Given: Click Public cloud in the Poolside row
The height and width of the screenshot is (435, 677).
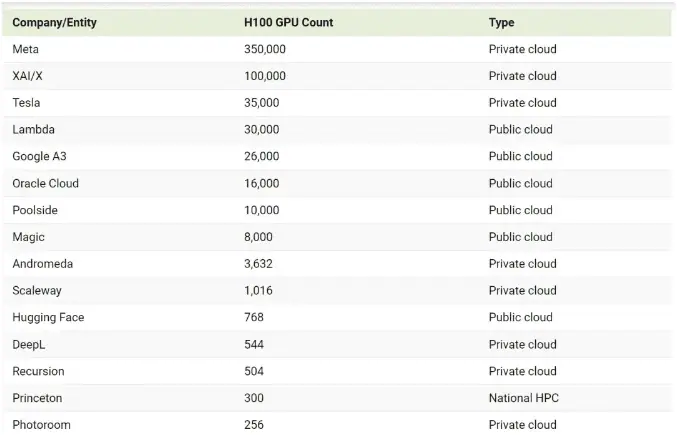Looking at the screenshot, I should [521, 210].
